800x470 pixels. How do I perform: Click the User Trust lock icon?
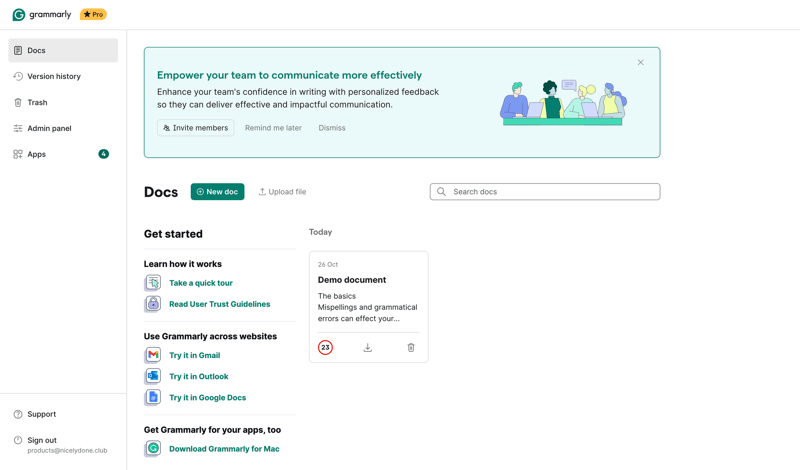[153, 304]
